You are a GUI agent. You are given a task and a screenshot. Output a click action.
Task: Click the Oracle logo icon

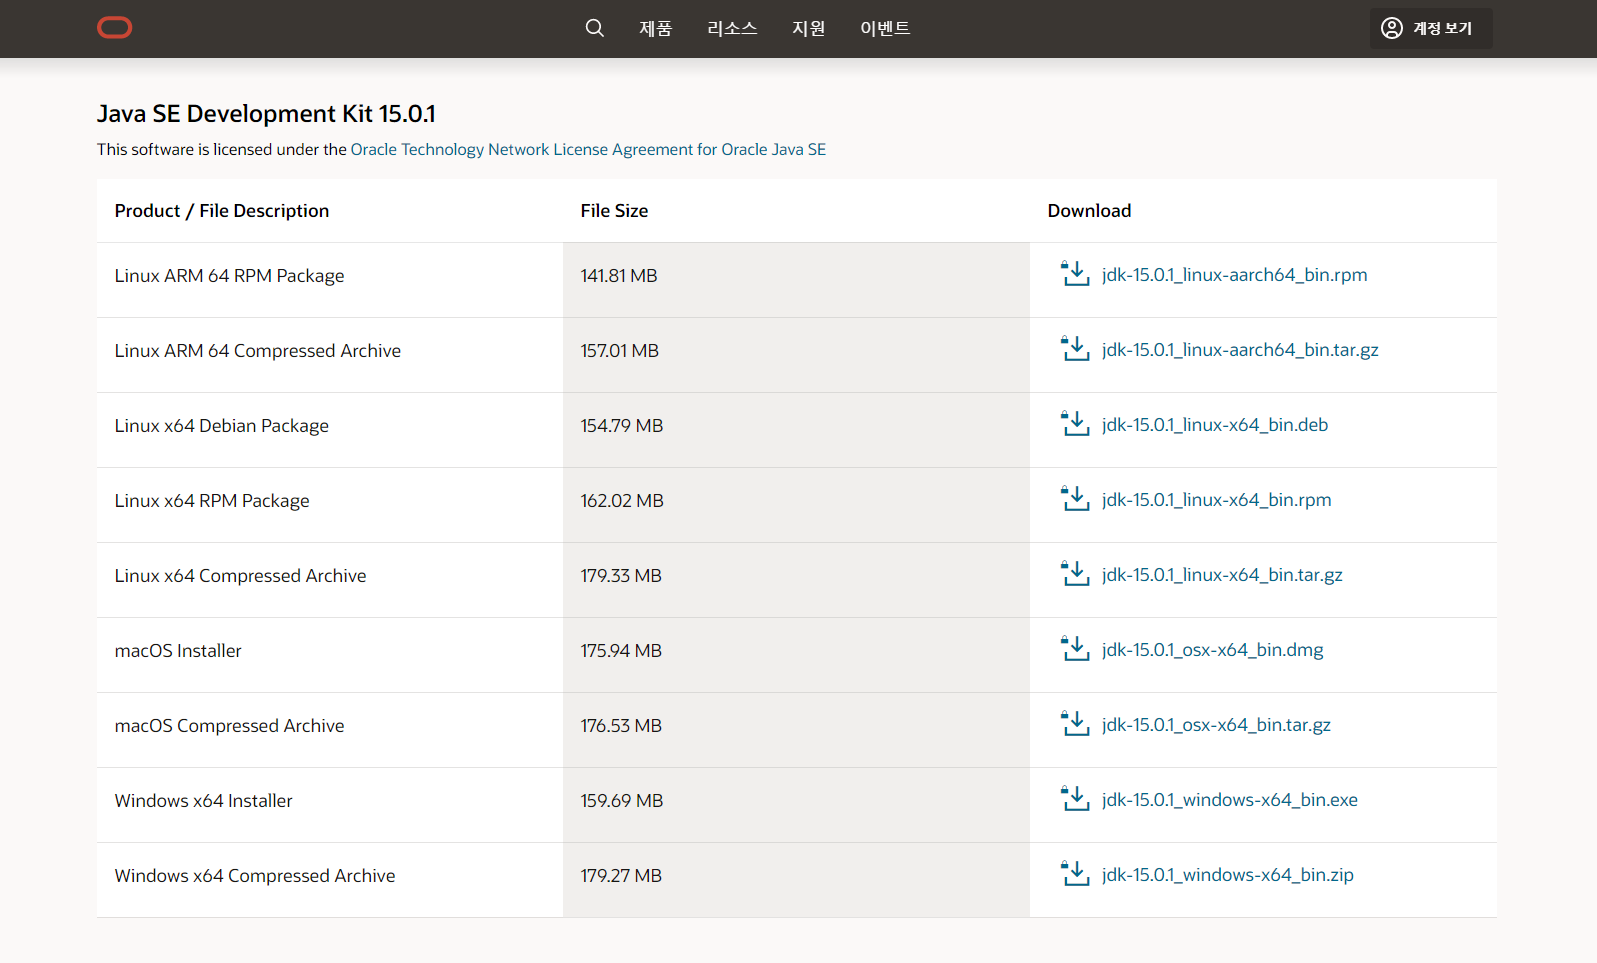[x=114, y=28]
